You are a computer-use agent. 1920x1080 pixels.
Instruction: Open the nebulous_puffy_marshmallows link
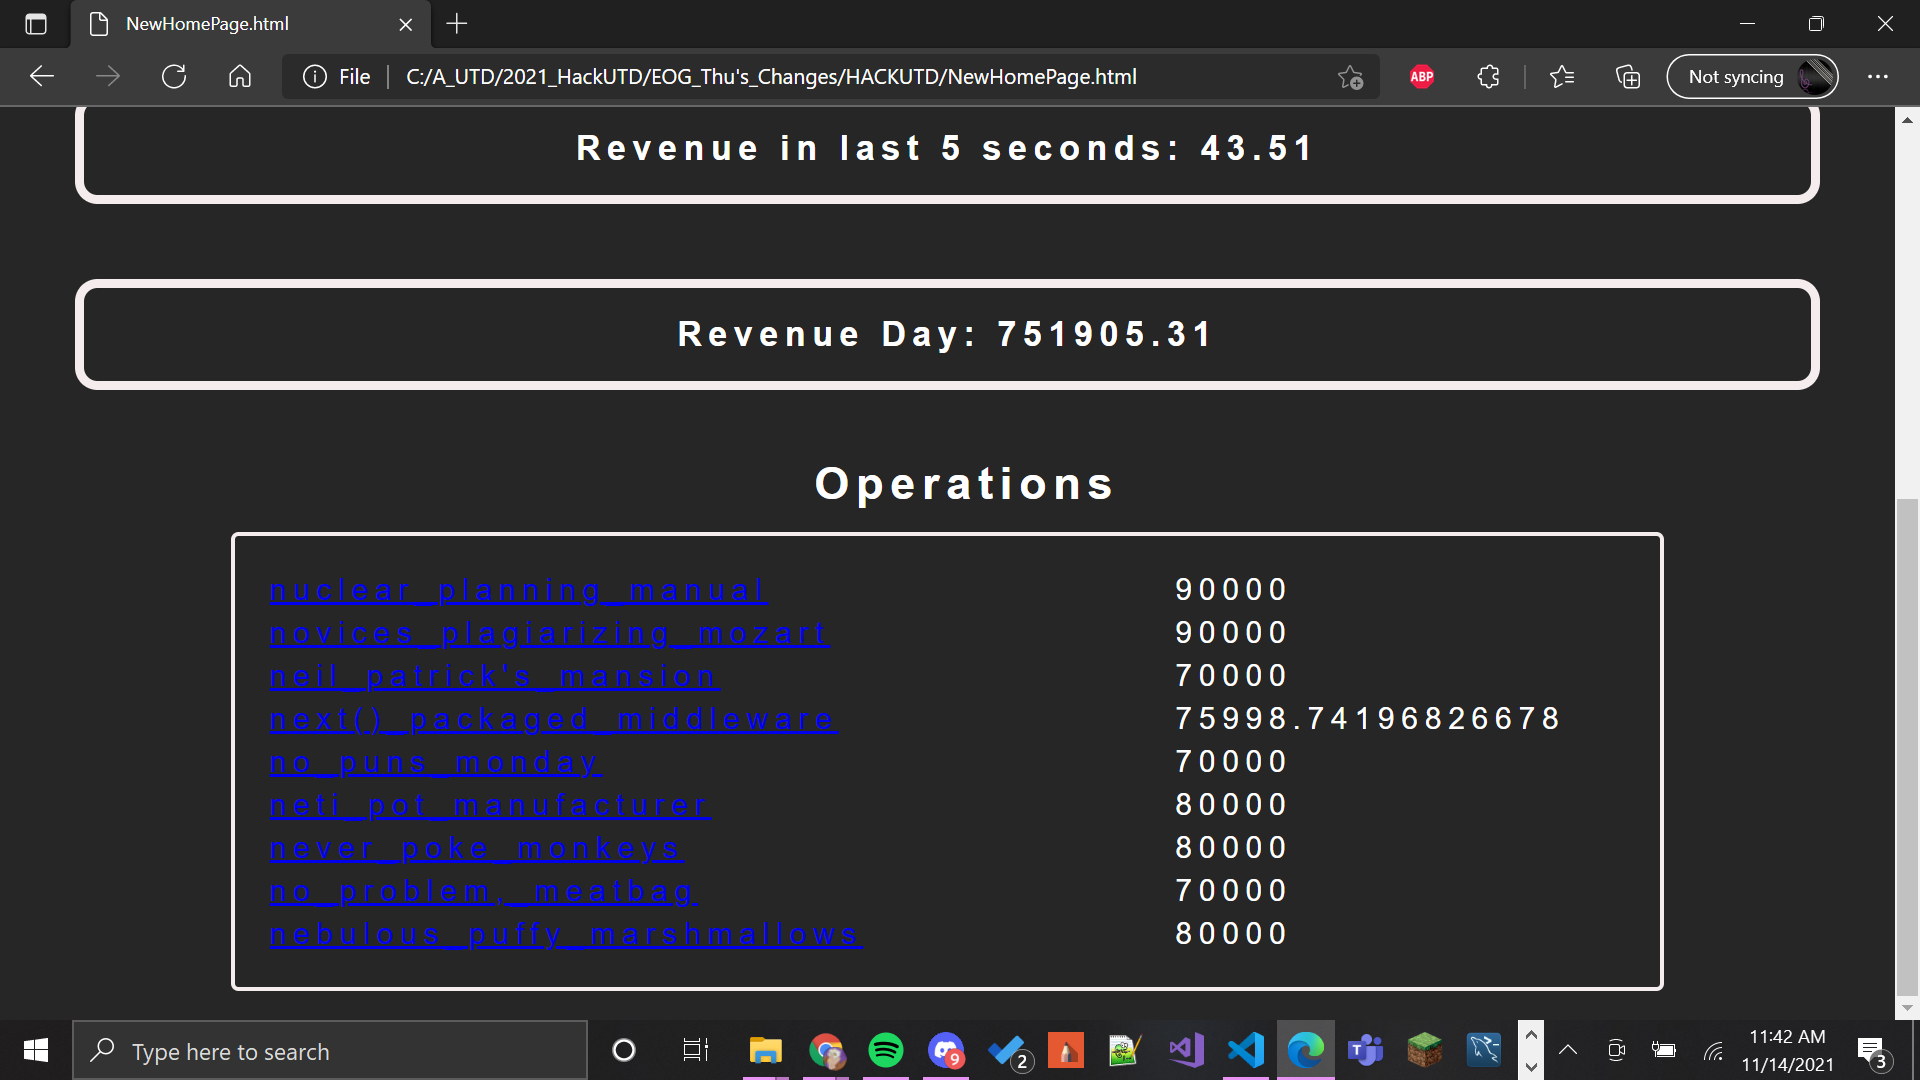tap(565, 935)
